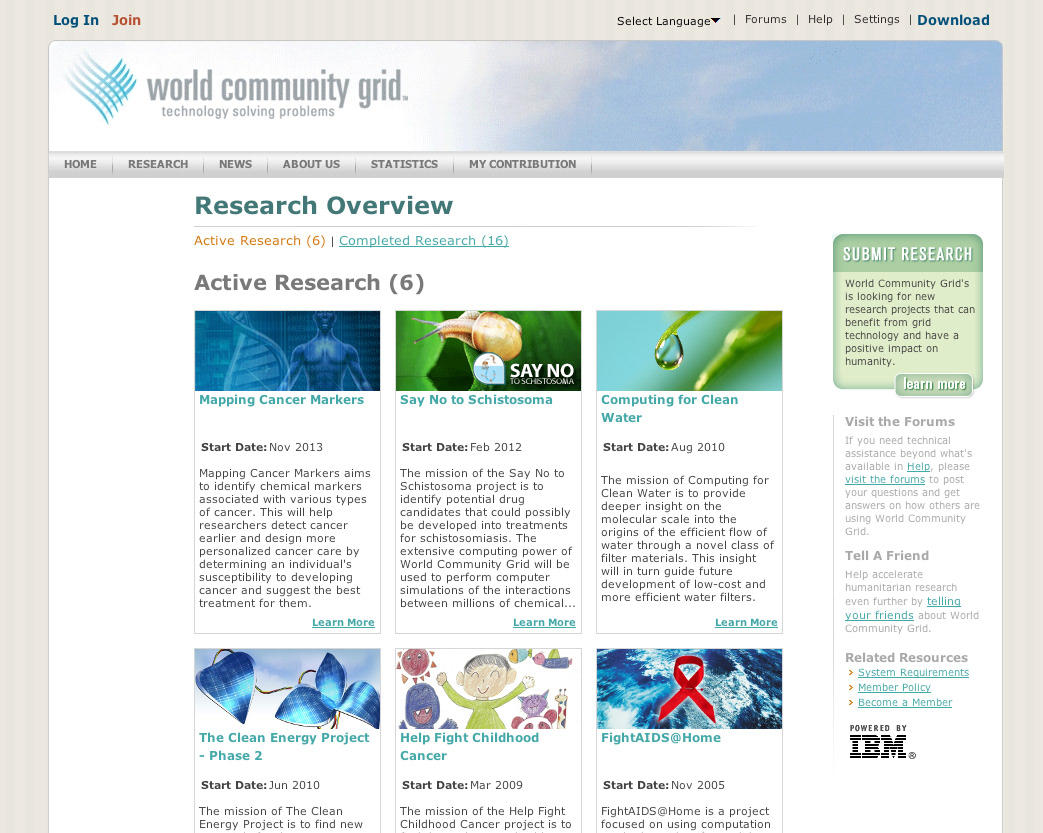The width and height of the screenshot is (1043, 833).
Task: Click the 'Start Date: Feb 2012' text
Action: 462,447
